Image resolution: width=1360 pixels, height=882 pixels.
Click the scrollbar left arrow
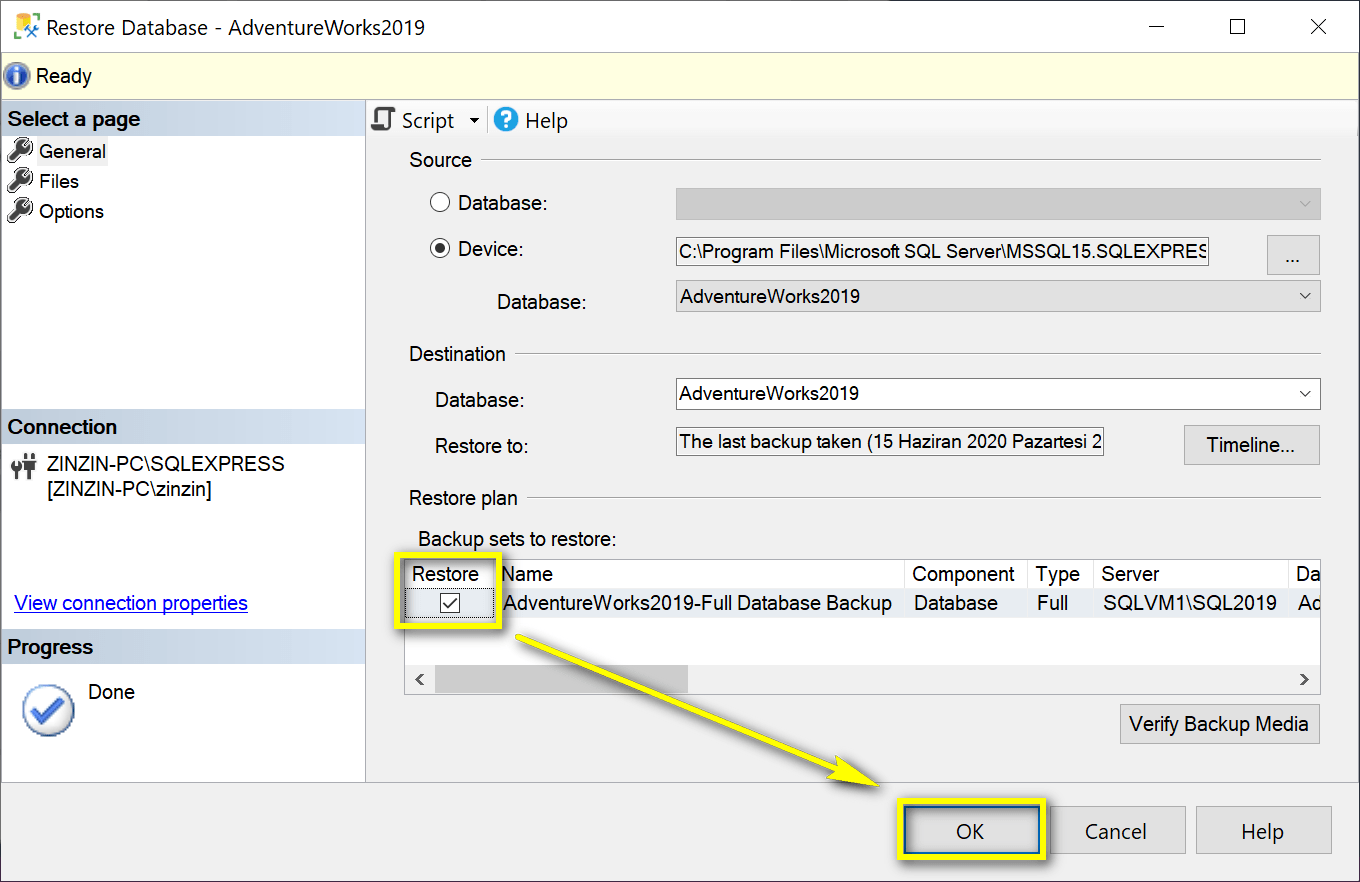pyautogui.click(x=420, y=679)
